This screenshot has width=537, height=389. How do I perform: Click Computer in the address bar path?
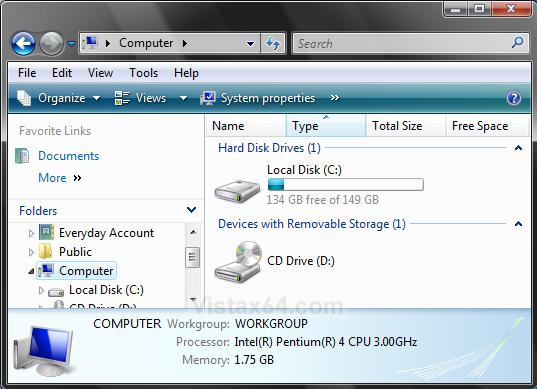click(x=146, y=43)
